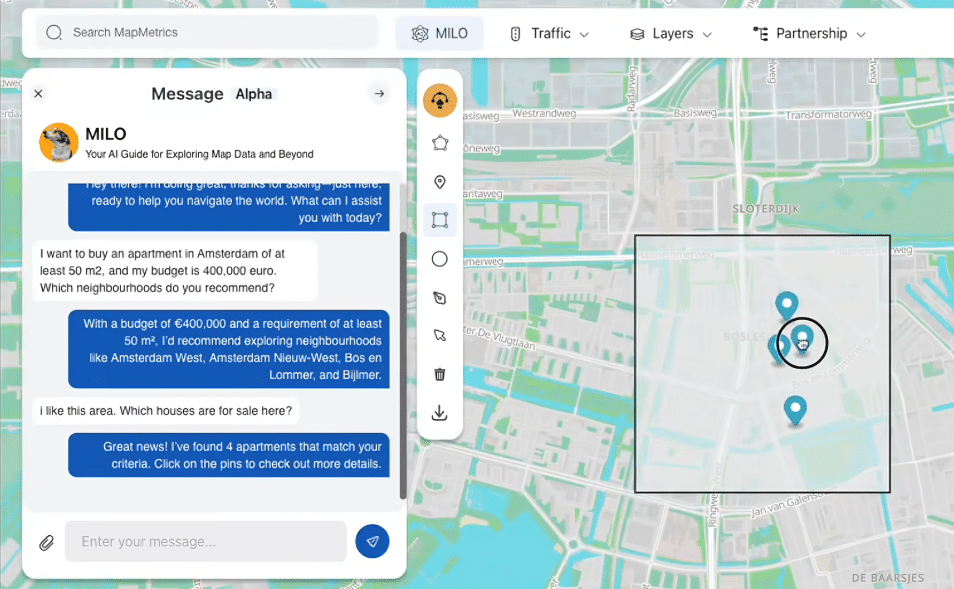Expand the Layers dropdown
Viewport: 954px width, 589px height.
(x=670, y=33)
